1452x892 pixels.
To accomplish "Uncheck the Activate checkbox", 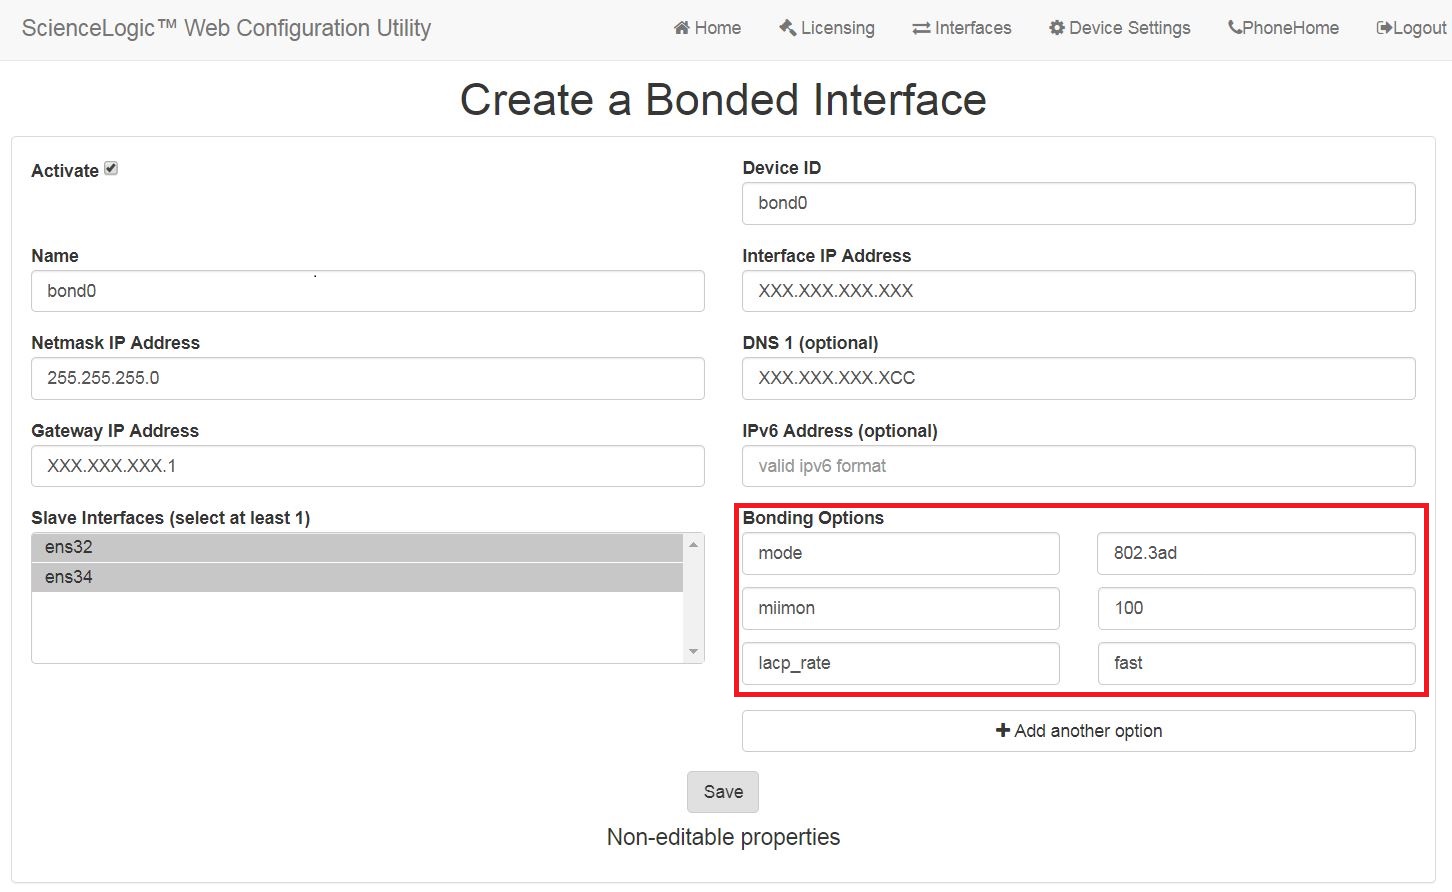I will click(110, 167).
